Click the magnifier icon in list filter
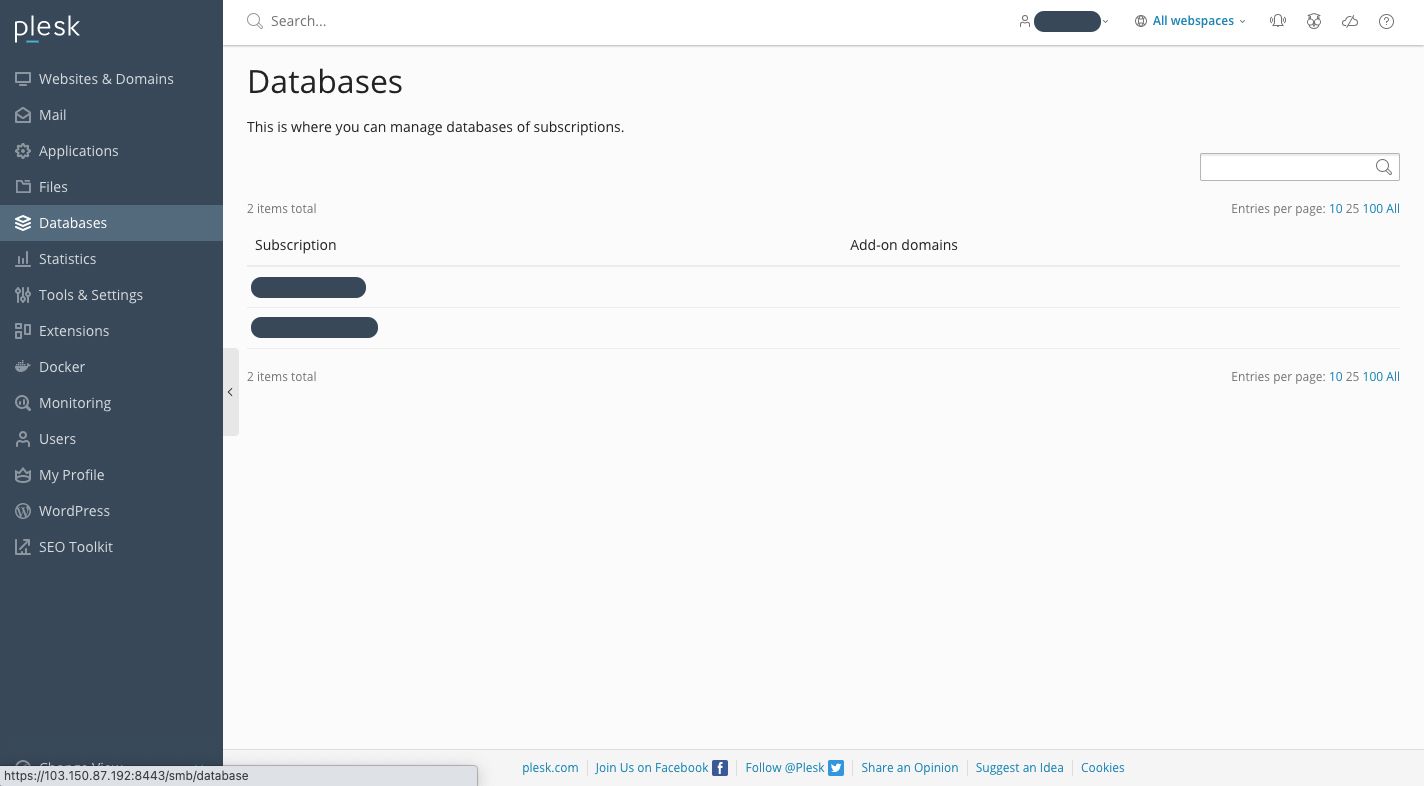 [1384, 167]
